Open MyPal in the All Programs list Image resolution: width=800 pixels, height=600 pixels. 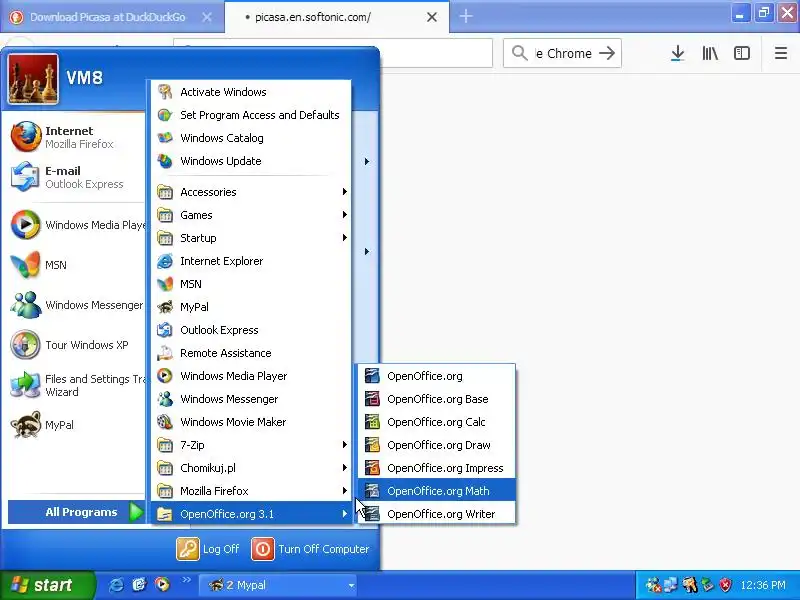[251, 307]
